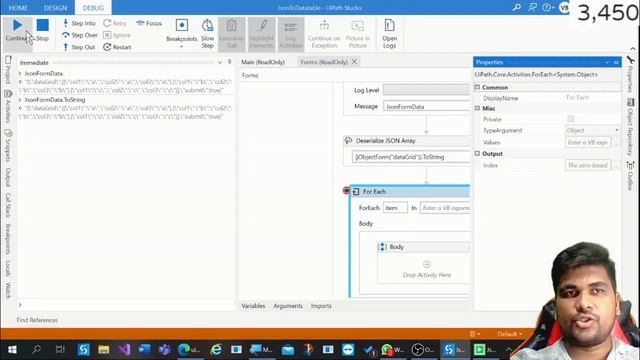Select the Body sequence header

click(423, 247)
